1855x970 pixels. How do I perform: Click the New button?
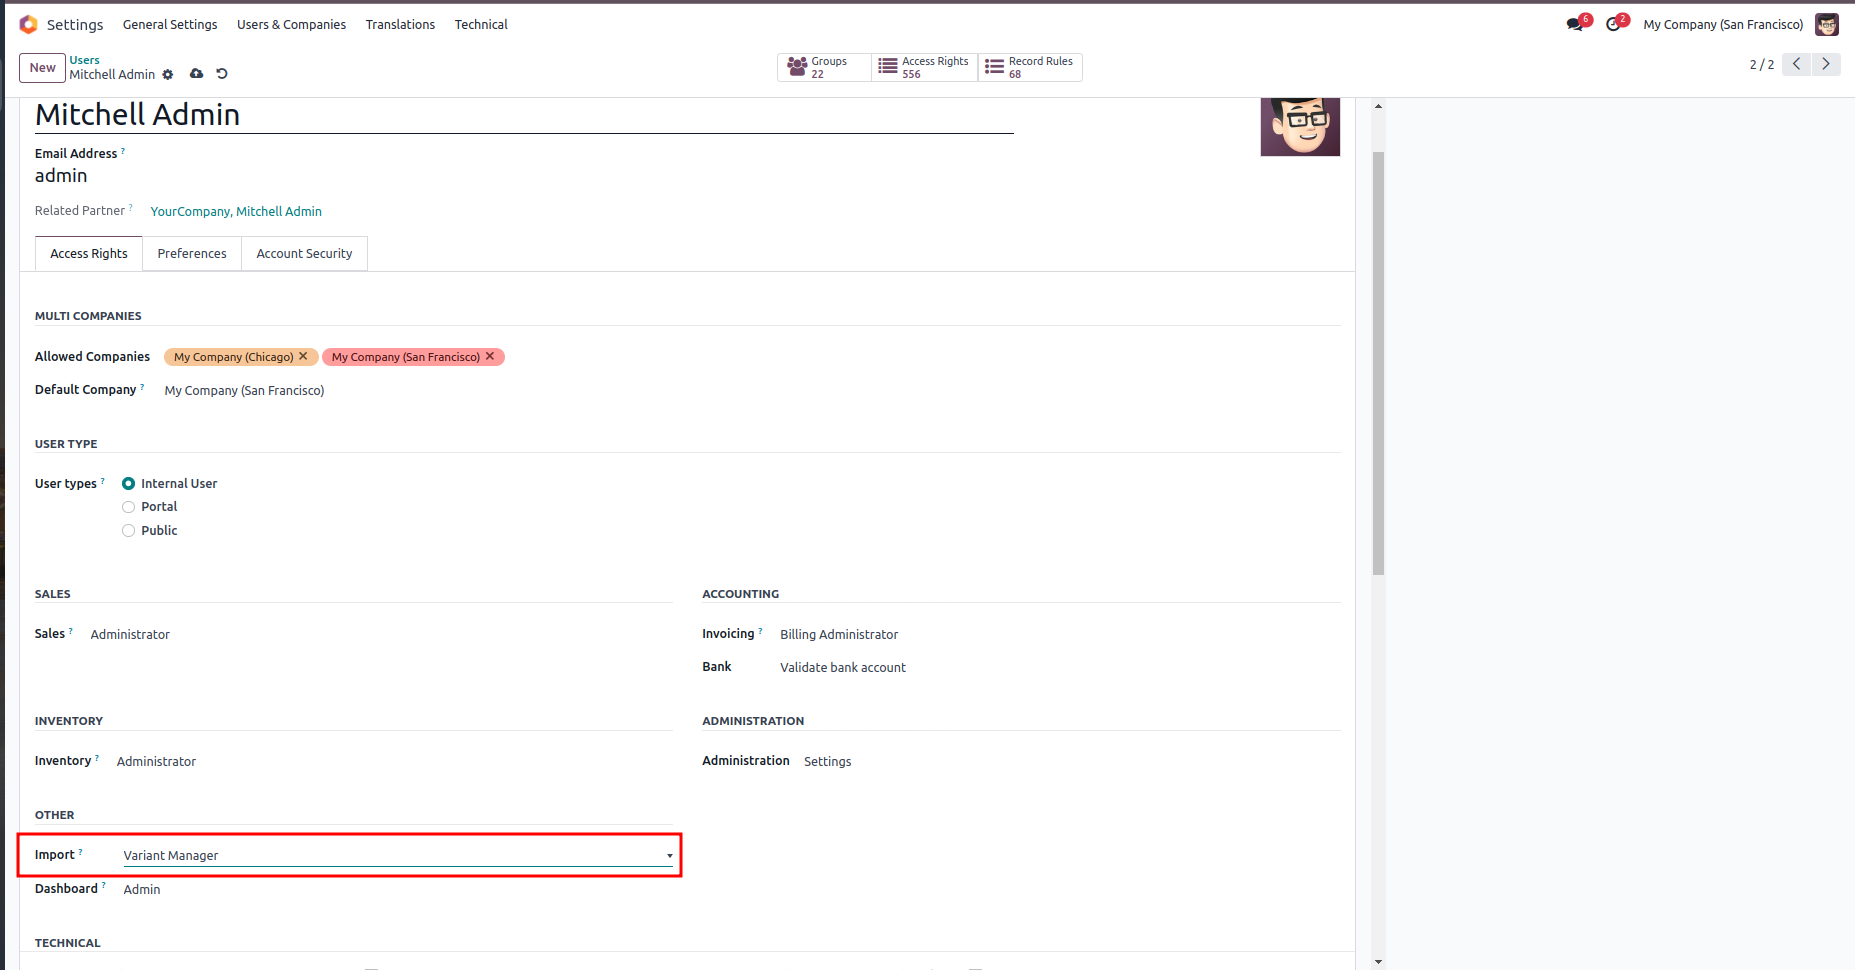click(x=42, y=68)
